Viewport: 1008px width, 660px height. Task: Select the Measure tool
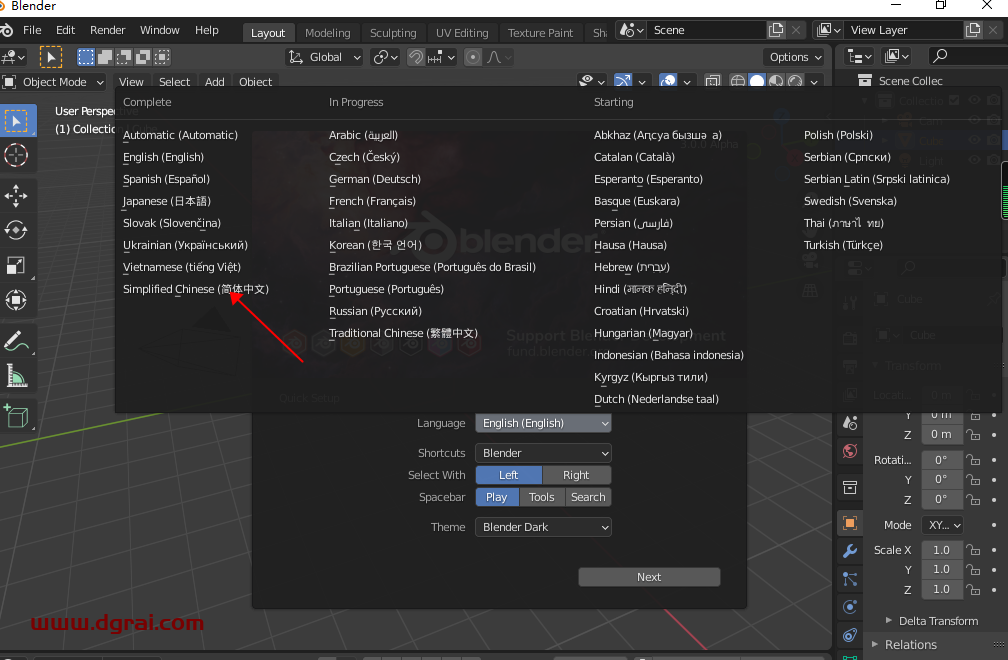(16, 376)
